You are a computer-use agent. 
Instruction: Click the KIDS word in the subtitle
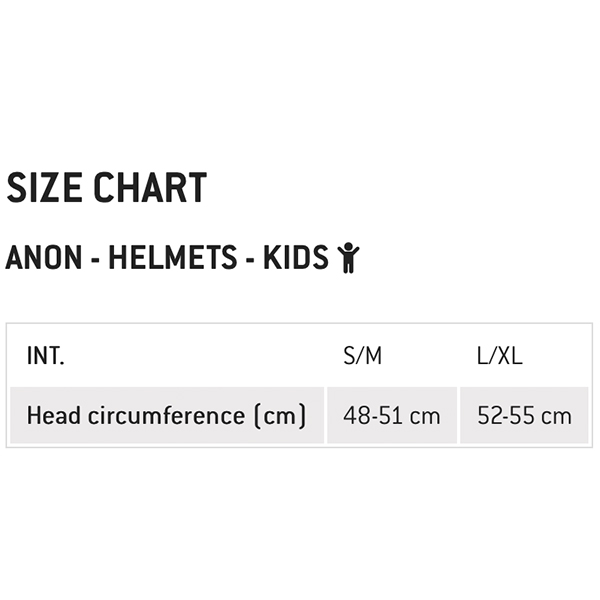point(296,257)
